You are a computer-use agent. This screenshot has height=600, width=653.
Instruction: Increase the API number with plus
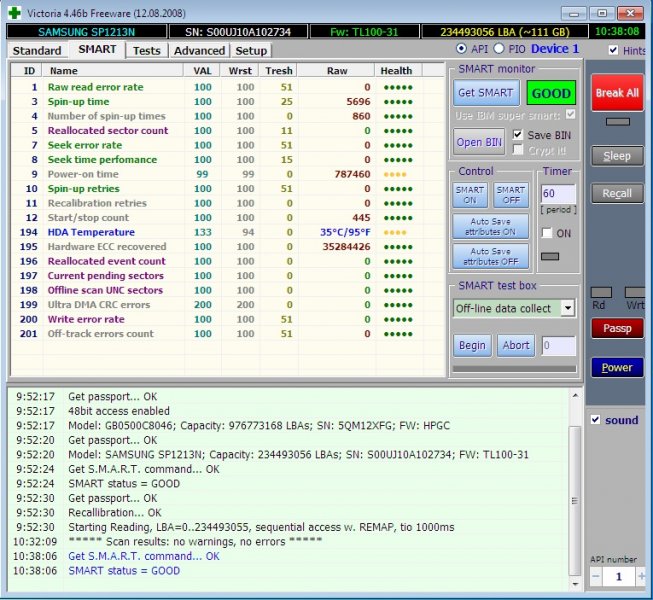coord(639,577)
